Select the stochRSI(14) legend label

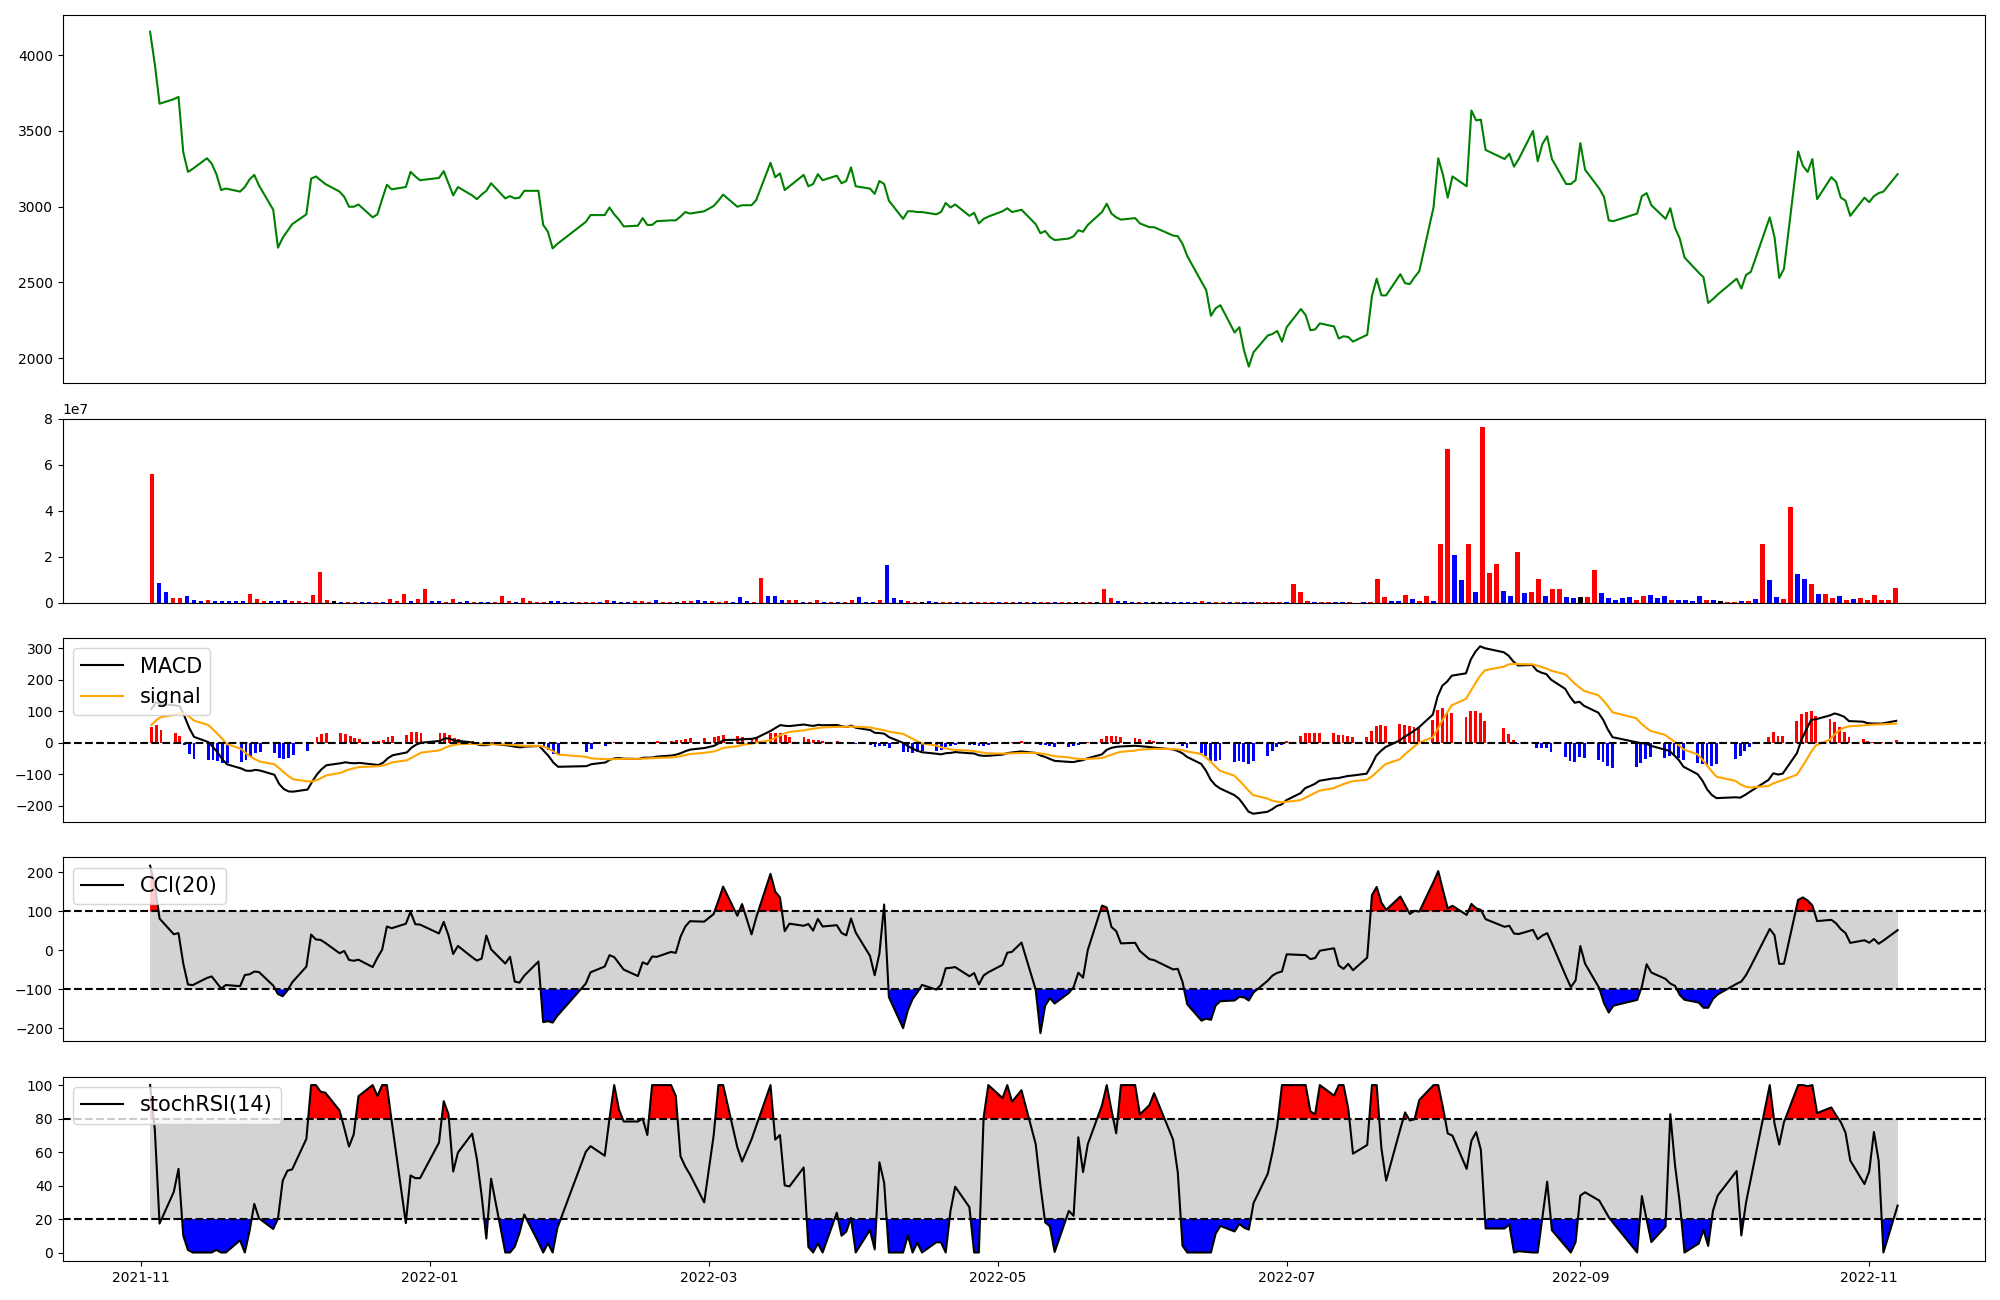coord(205,1104)
